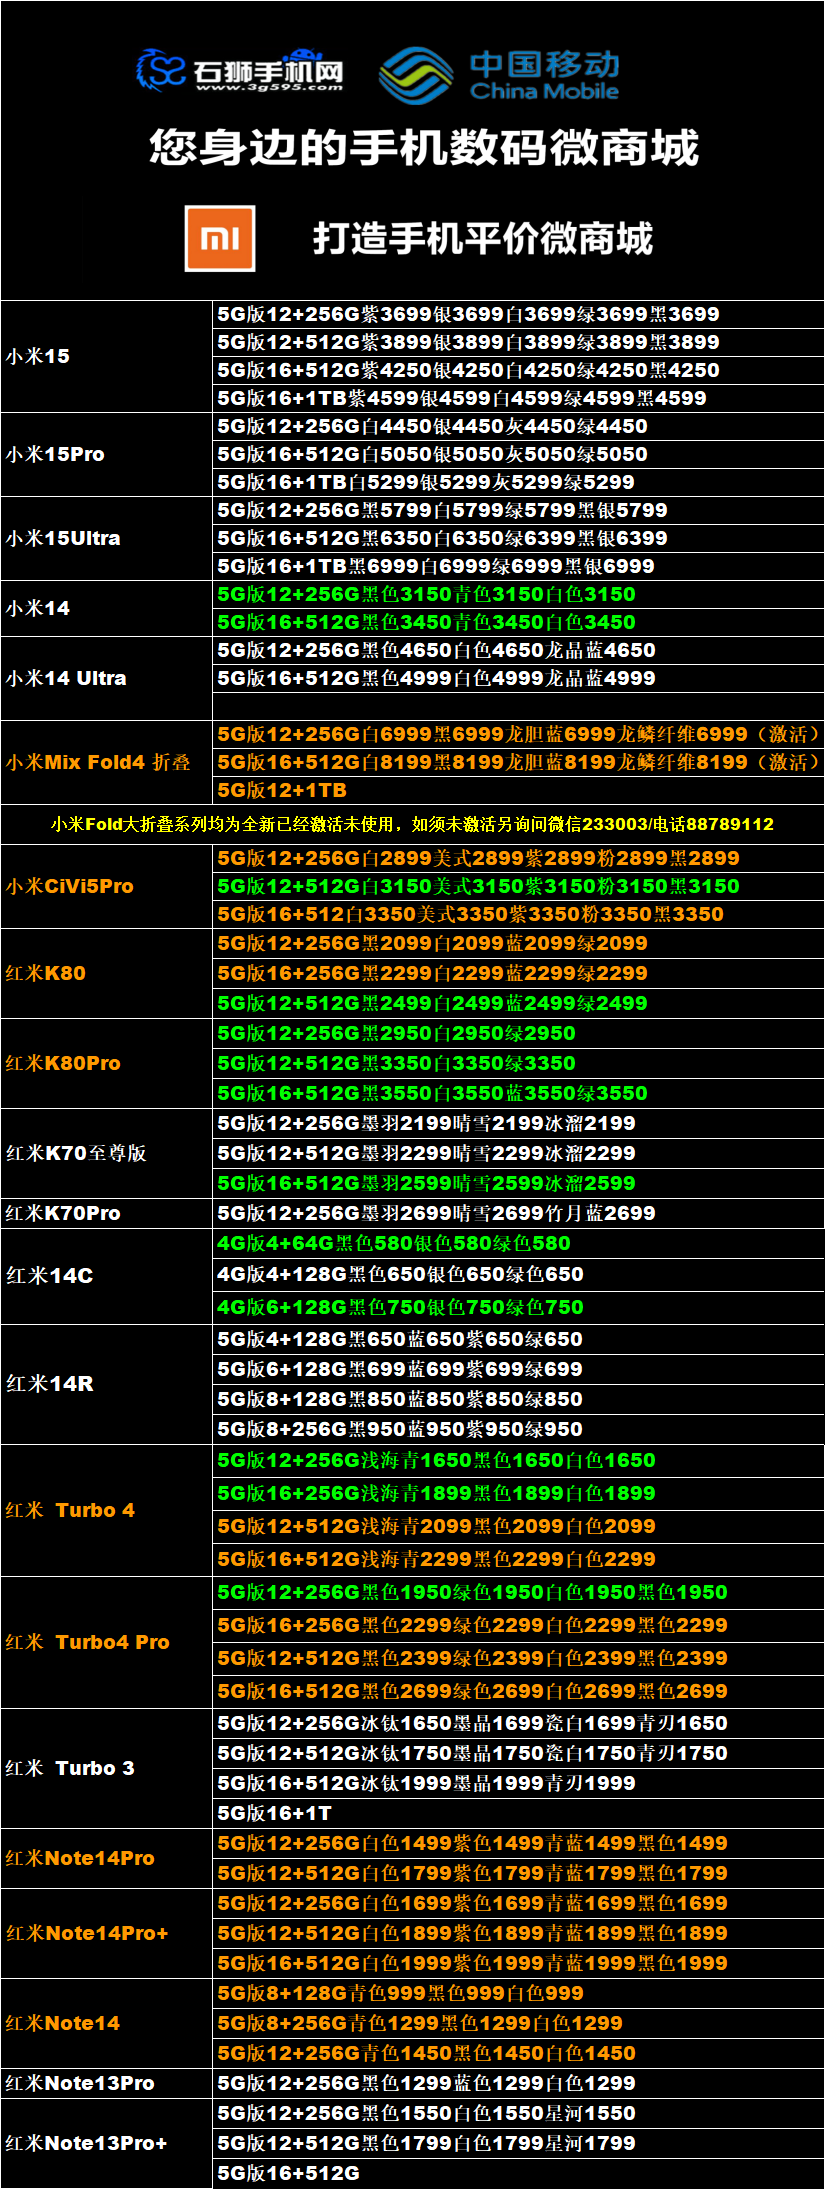Select the row "5G版4+128G黑650蓝650"
Viewport: 825px width, 2189px height.
pyautogui.click(x=519, y=1339)
